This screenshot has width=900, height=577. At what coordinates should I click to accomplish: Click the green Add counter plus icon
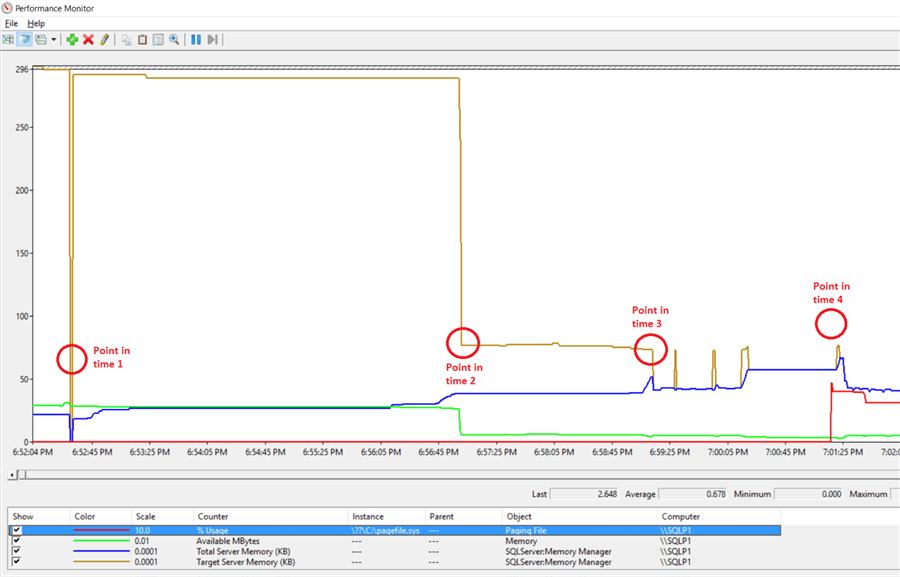(x=72, y=39)
